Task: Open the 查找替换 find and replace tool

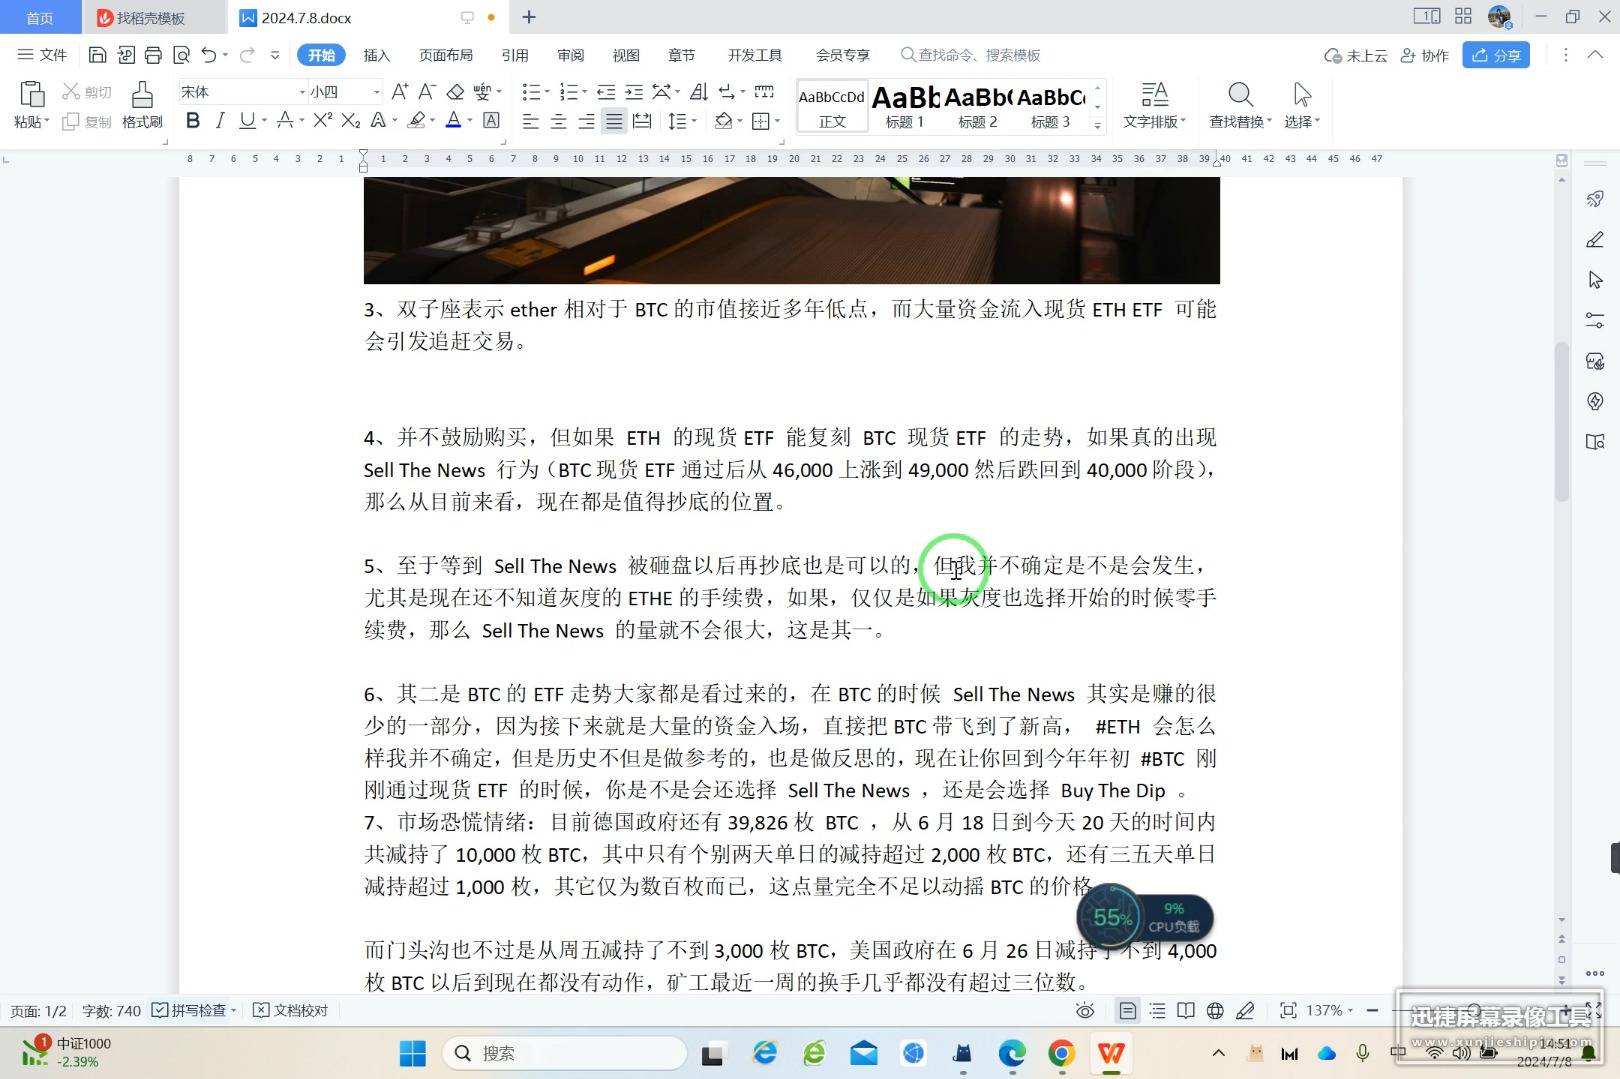Action: (1240, 105)
